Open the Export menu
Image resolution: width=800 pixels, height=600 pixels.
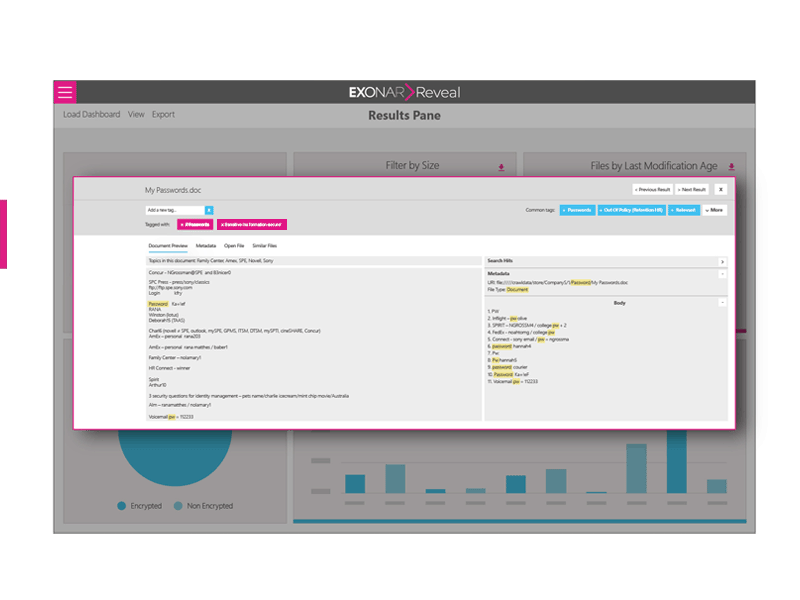coord(163,114)
